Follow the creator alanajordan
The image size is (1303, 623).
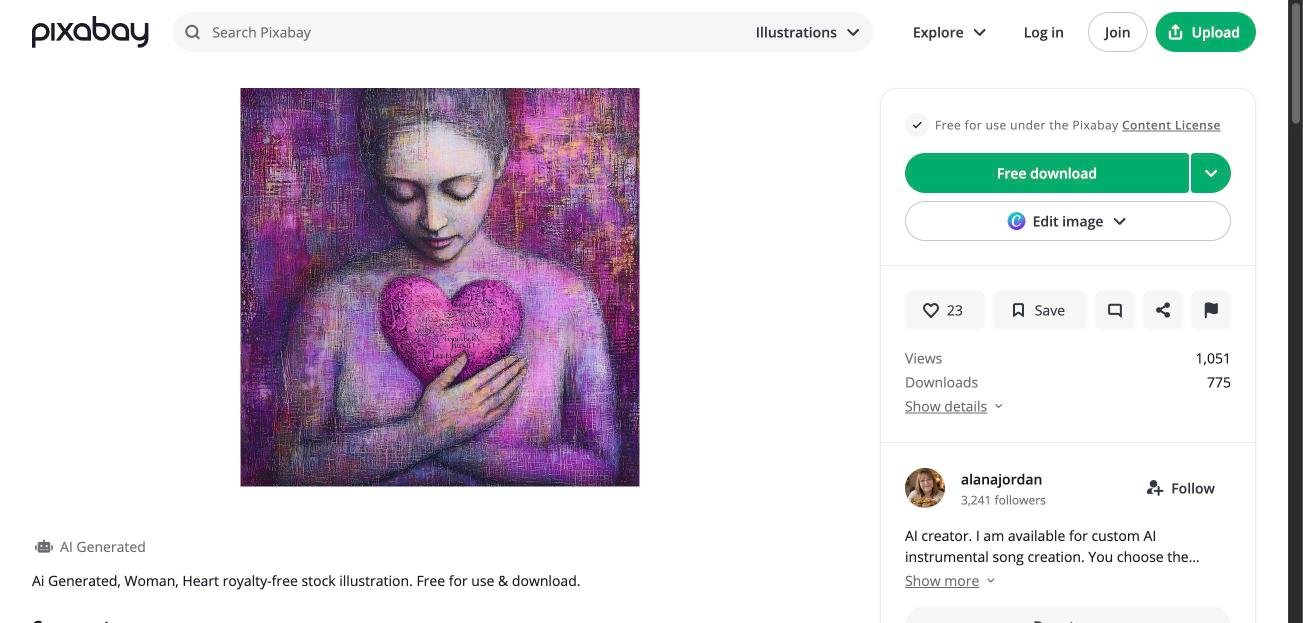[1180, 487]
